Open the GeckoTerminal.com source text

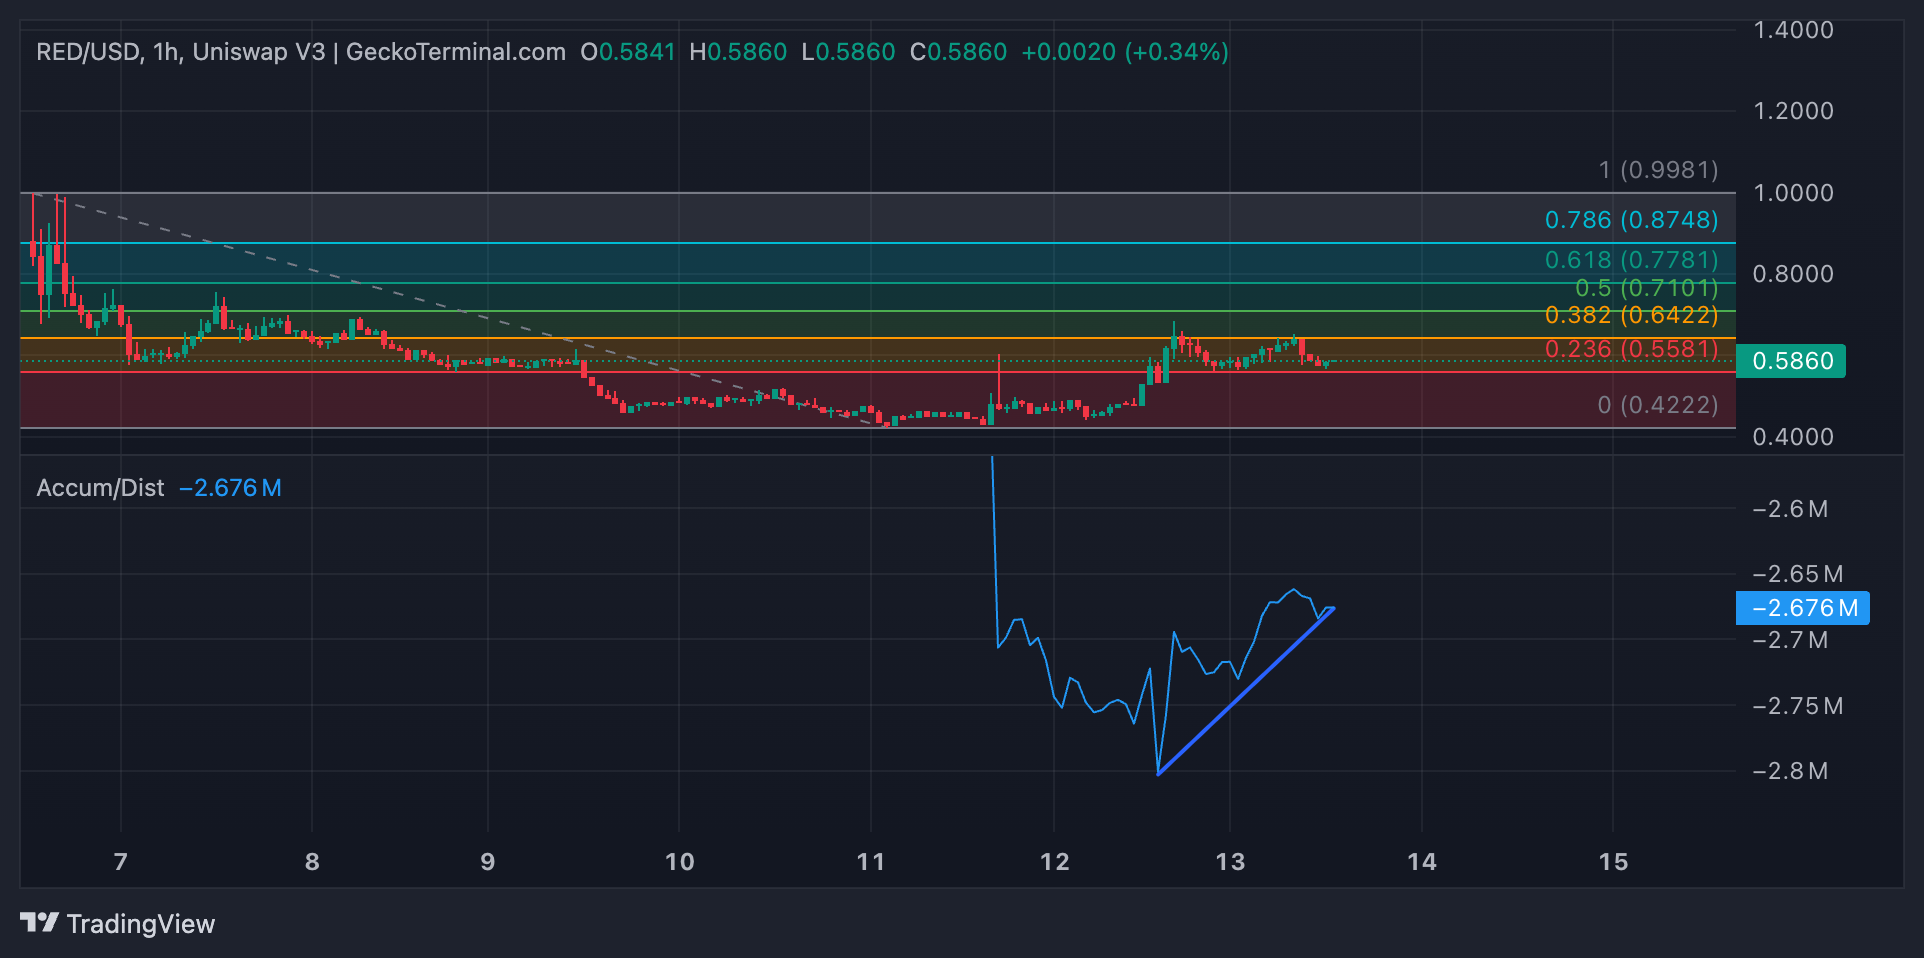455,52
